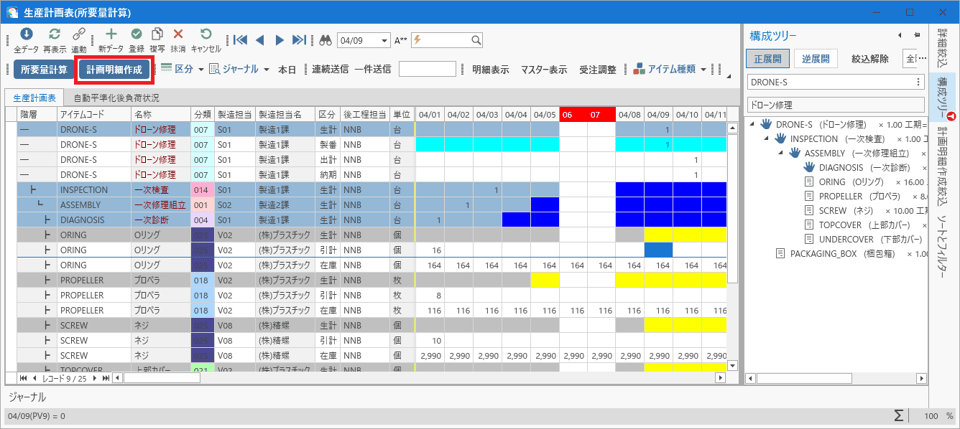Click the binoculars search icon

point(325,40)
